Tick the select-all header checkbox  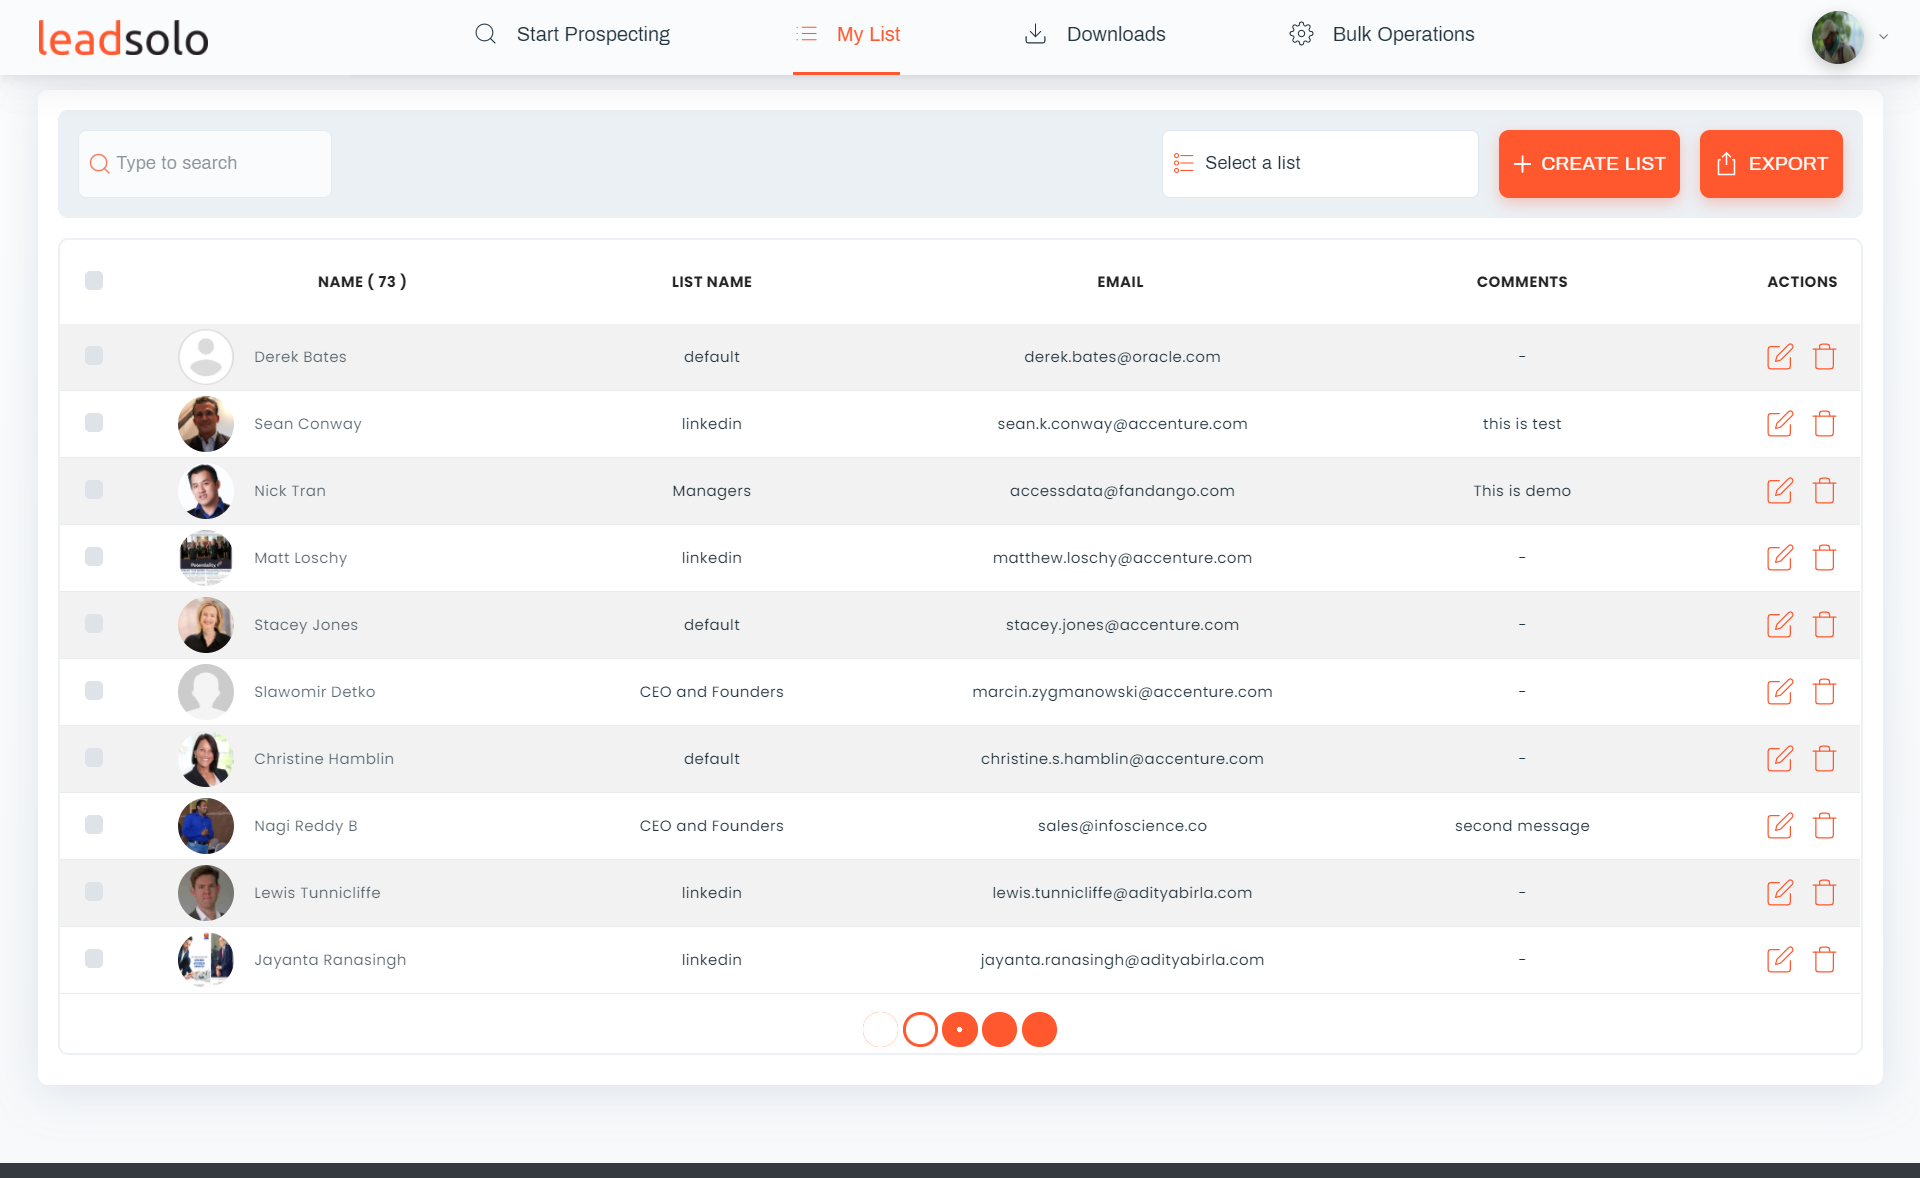pyautogui.click(x=94, y=281)
